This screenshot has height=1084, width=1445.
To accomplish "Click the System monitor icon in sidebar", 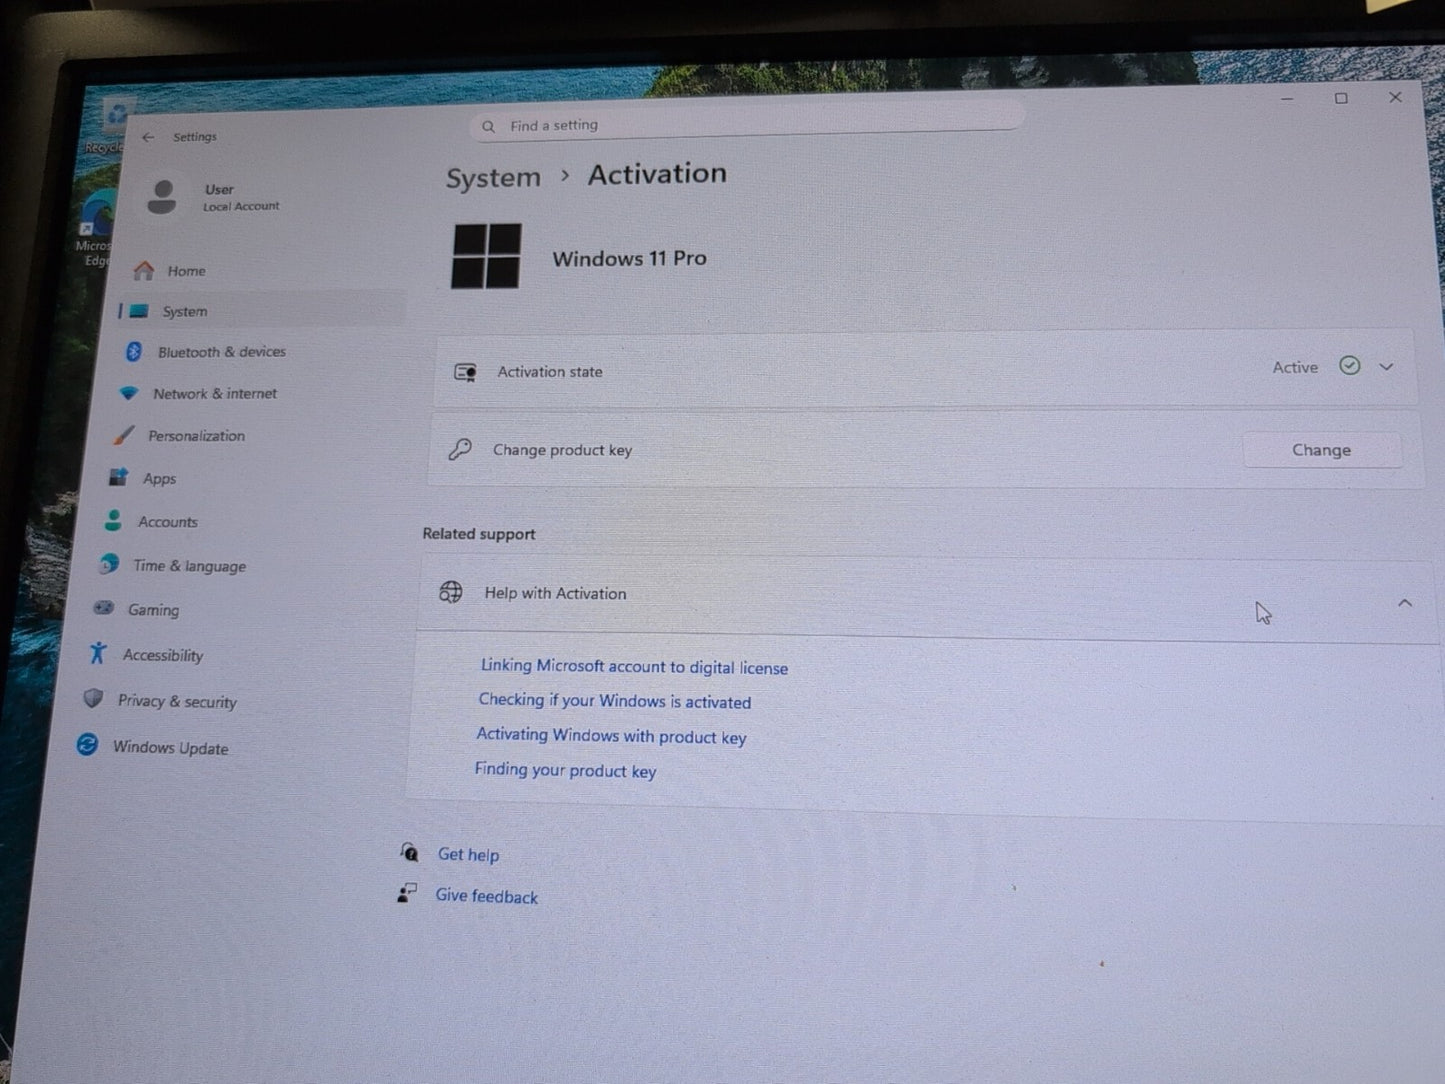I will coord(139,311).
